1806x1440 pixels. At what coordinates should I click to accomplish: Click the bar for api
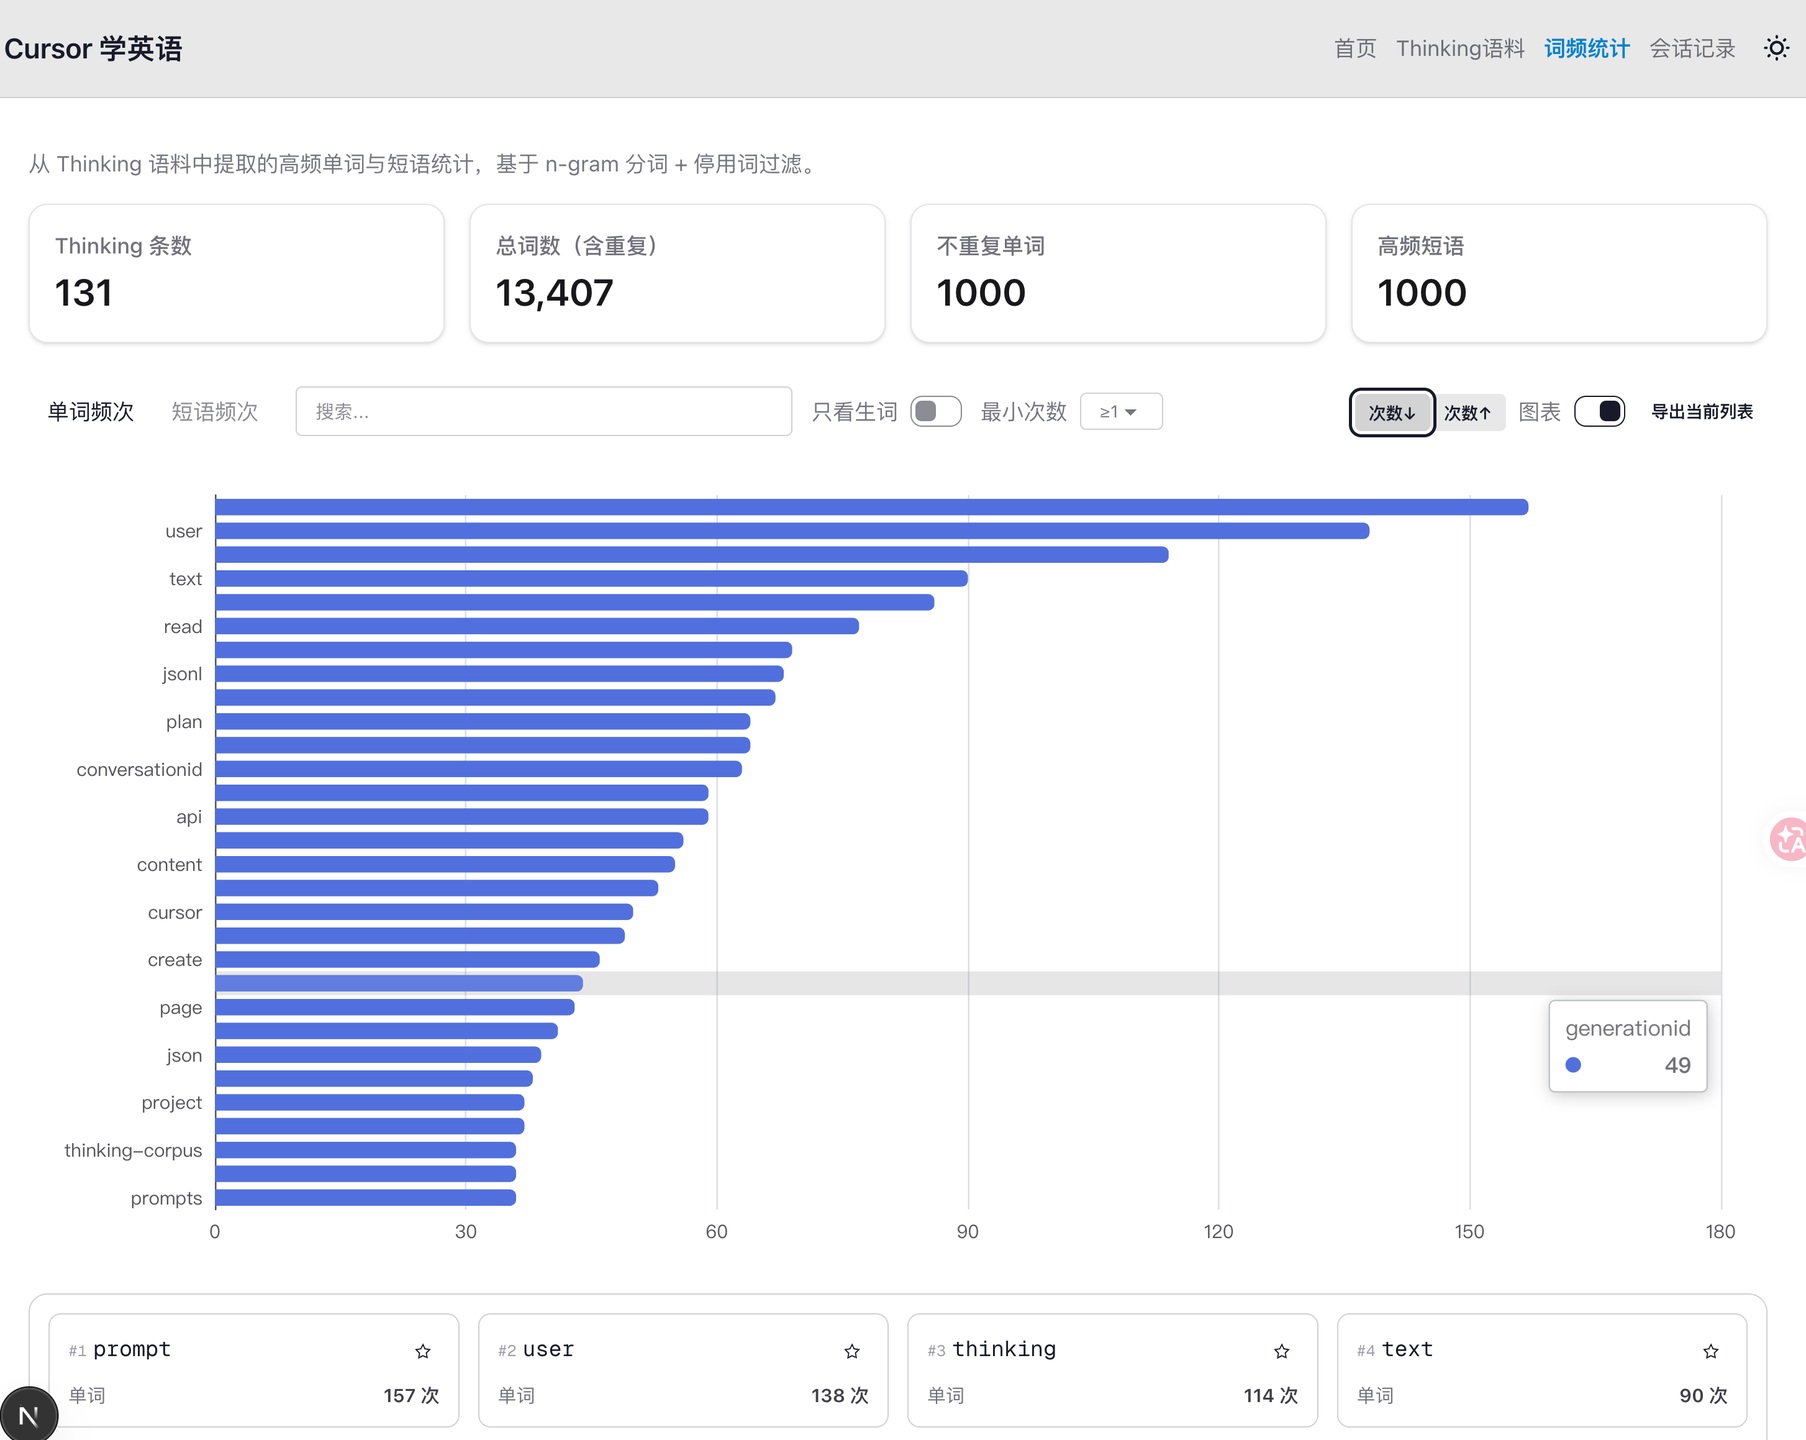coord(462,817)
